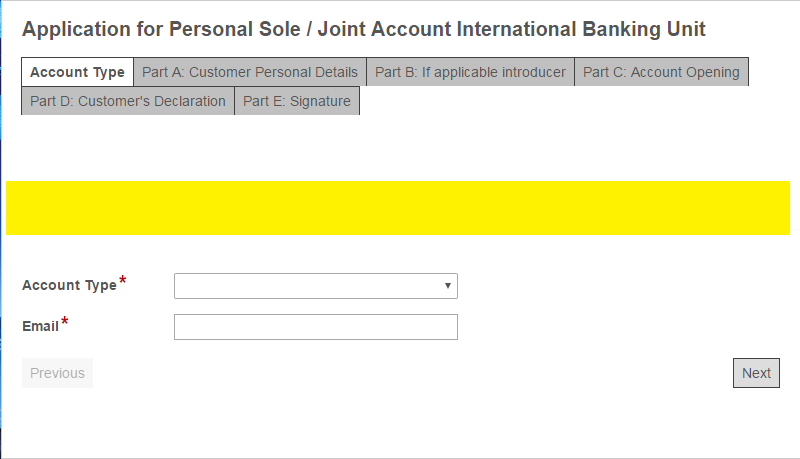
Task: Click the blue strip on the left window edge
Action: pos(1,300)
